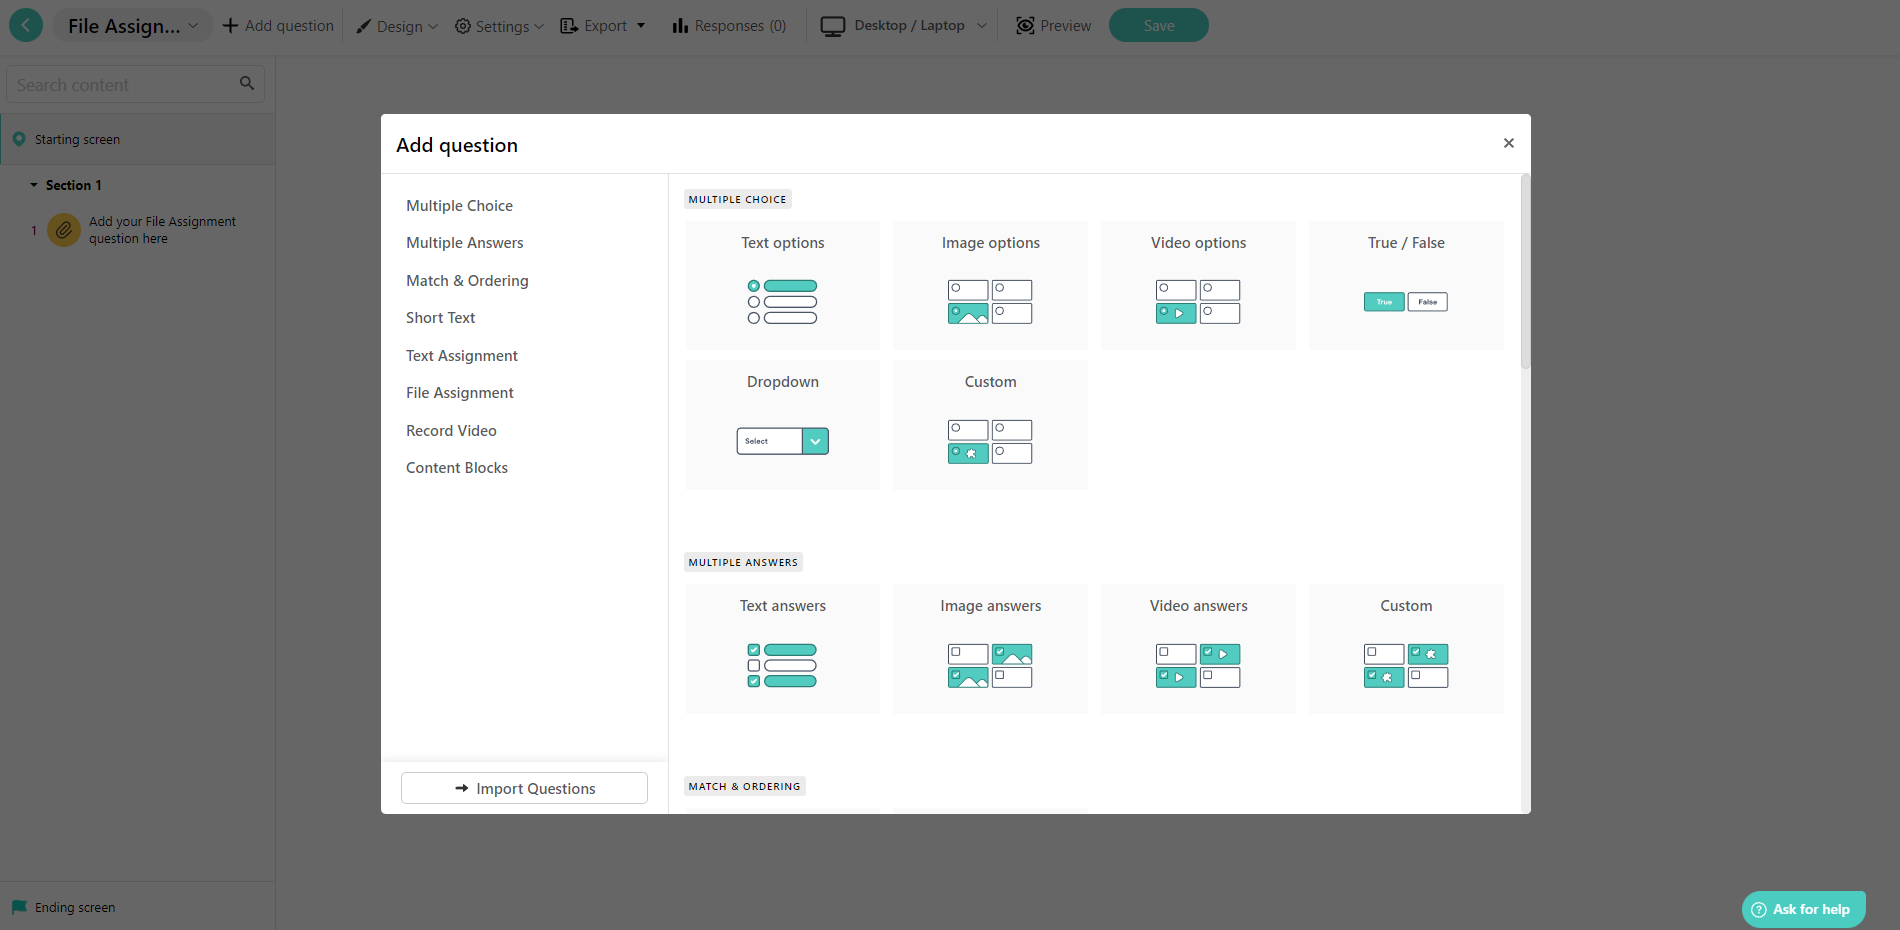1900x930 pixels.
Task: Open Responses via the bar chart icon
Action: [x=681, y=25]
